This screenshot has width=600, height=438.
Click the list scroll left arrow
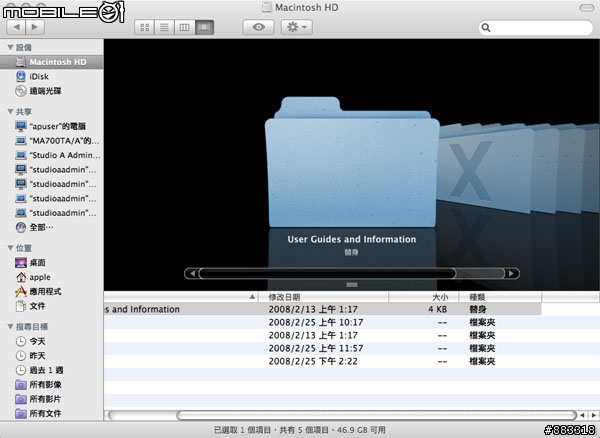pyautogui.click(x=582, y=415)
